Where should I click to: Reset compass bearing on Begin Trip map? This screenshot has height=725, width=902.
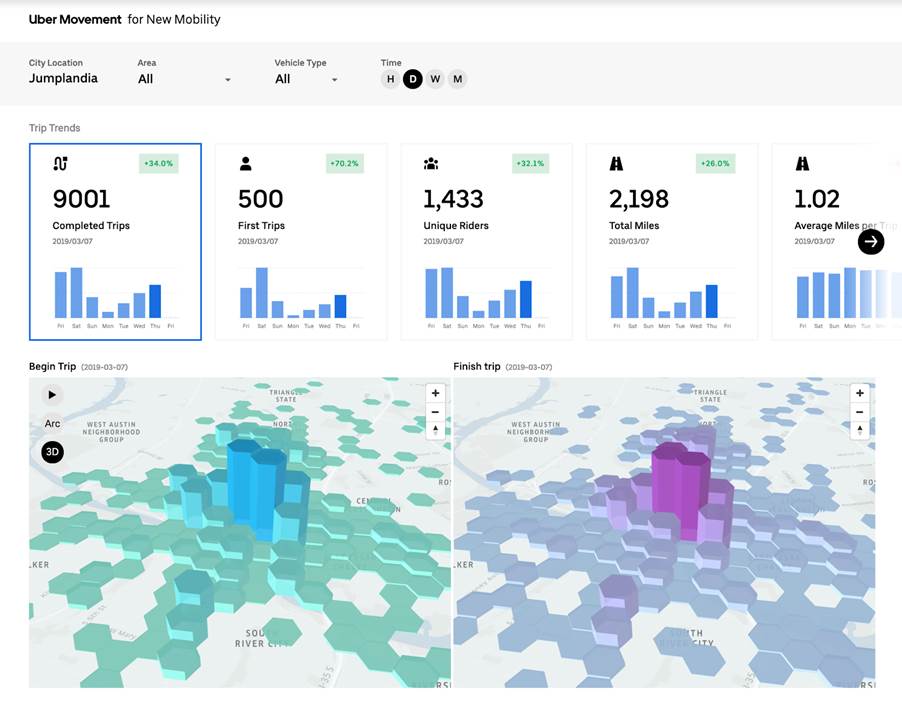point(435,430)
